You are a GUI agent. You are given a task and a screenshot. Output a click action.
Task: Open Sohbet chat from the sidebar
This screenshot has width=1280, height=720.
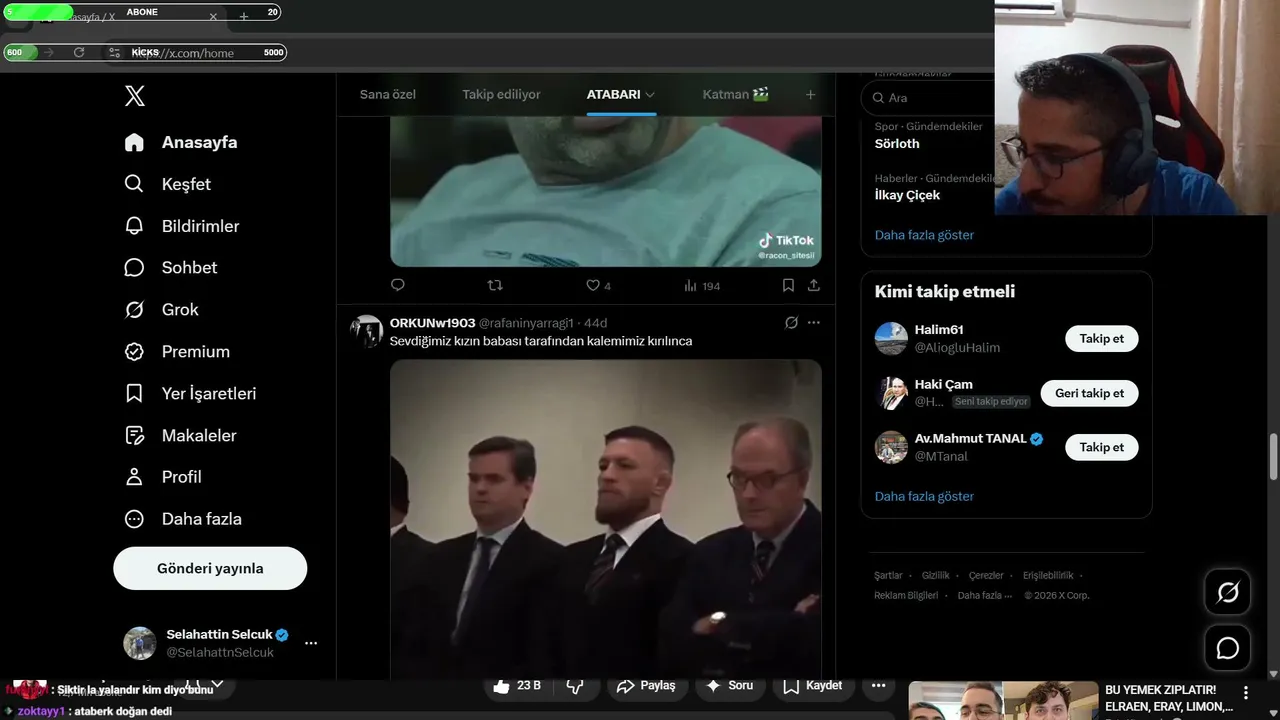coord(171,267)
